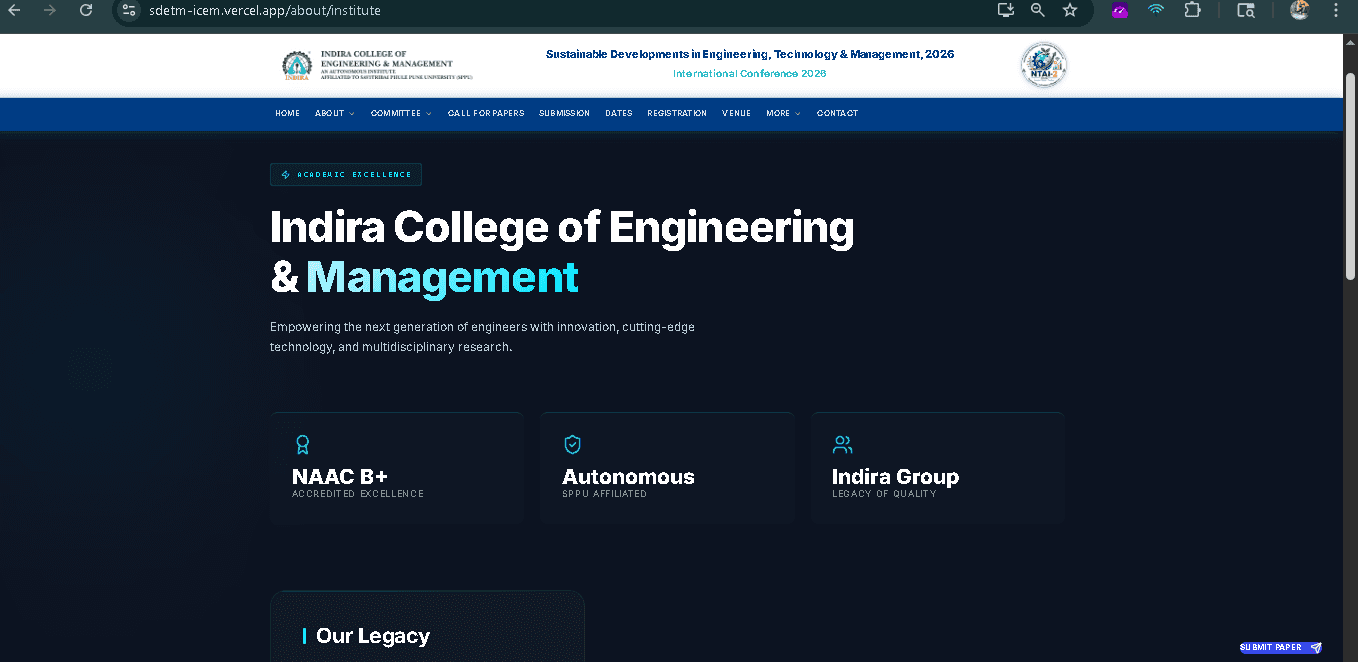Click the ACADEMIC EXCELLENCE badge
The height and width of the screenshot is (662, 1358).
coord(346,175)
